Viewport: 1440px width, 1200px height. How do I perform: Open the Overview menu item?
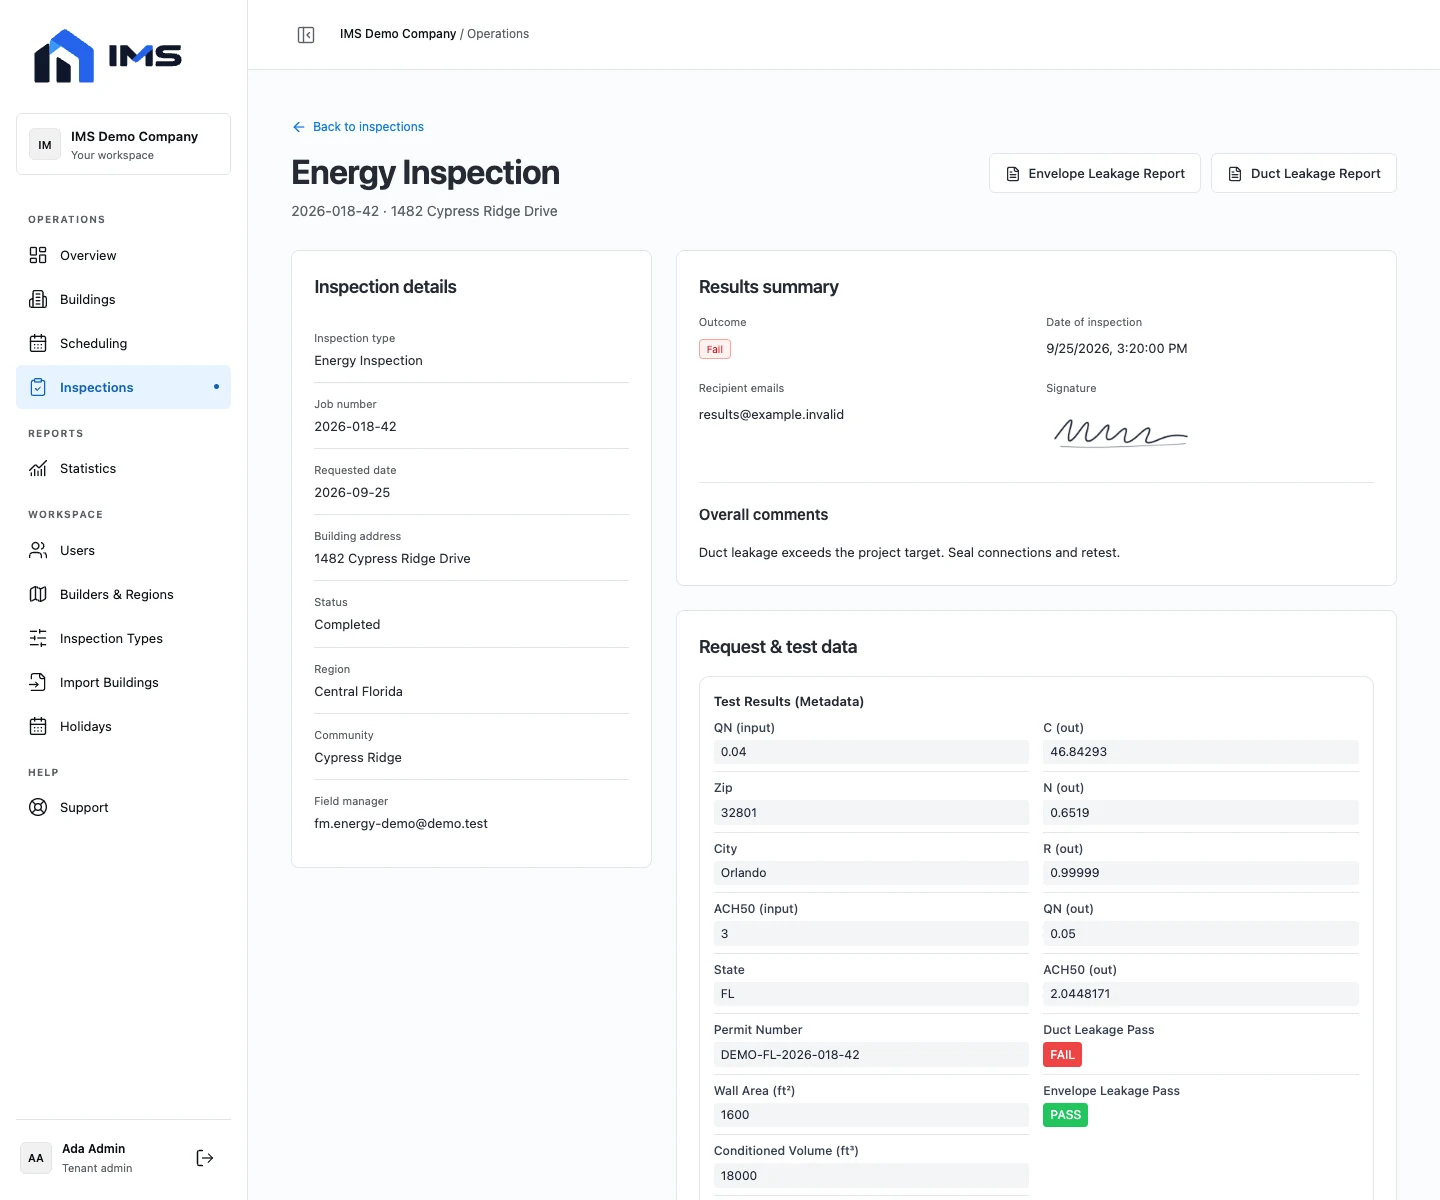(x=124, y=255)
